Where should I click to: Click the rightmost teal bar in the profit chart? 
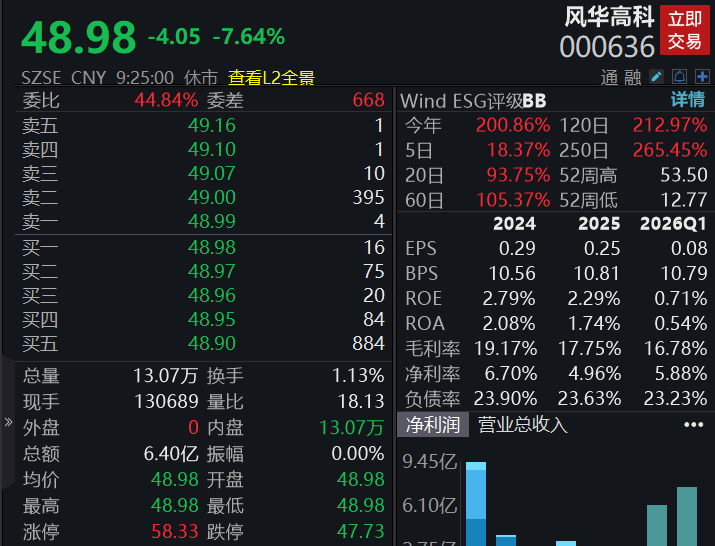coord(687,516)
